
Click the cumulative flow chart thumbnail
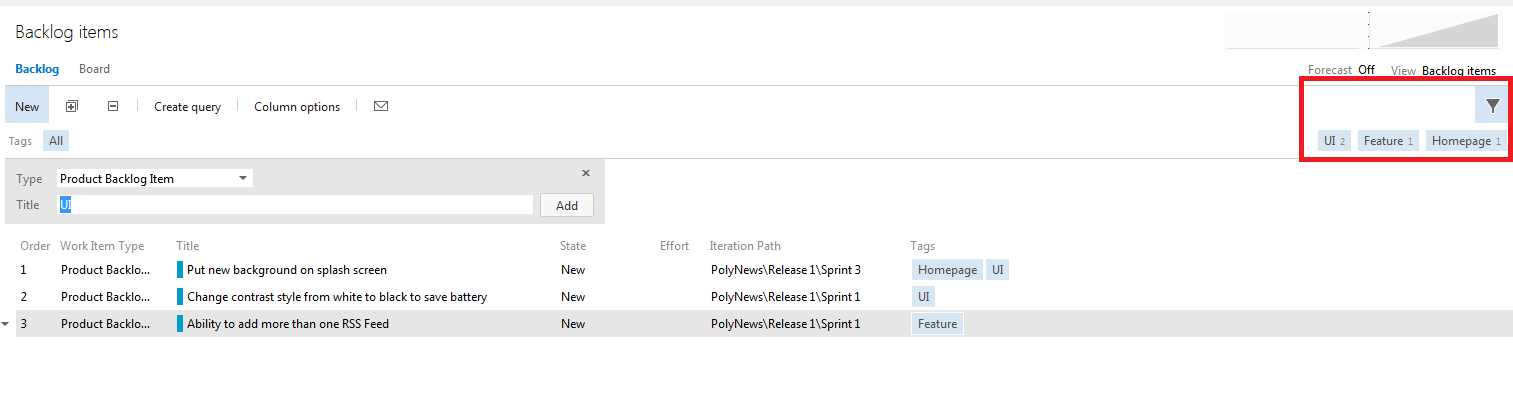[x=1434, y=30]
